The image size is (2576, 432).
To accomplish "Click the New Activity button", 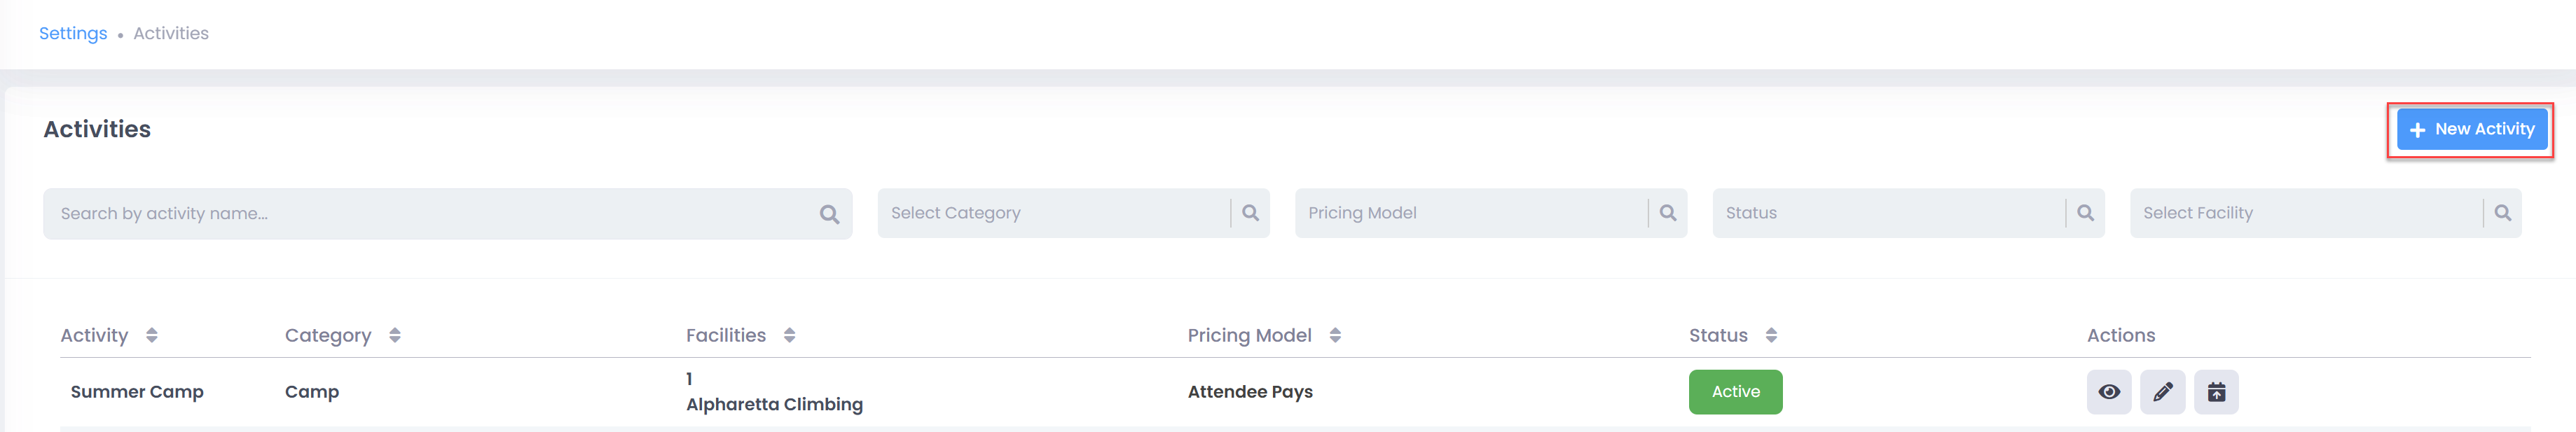I will pos(2471,129).
